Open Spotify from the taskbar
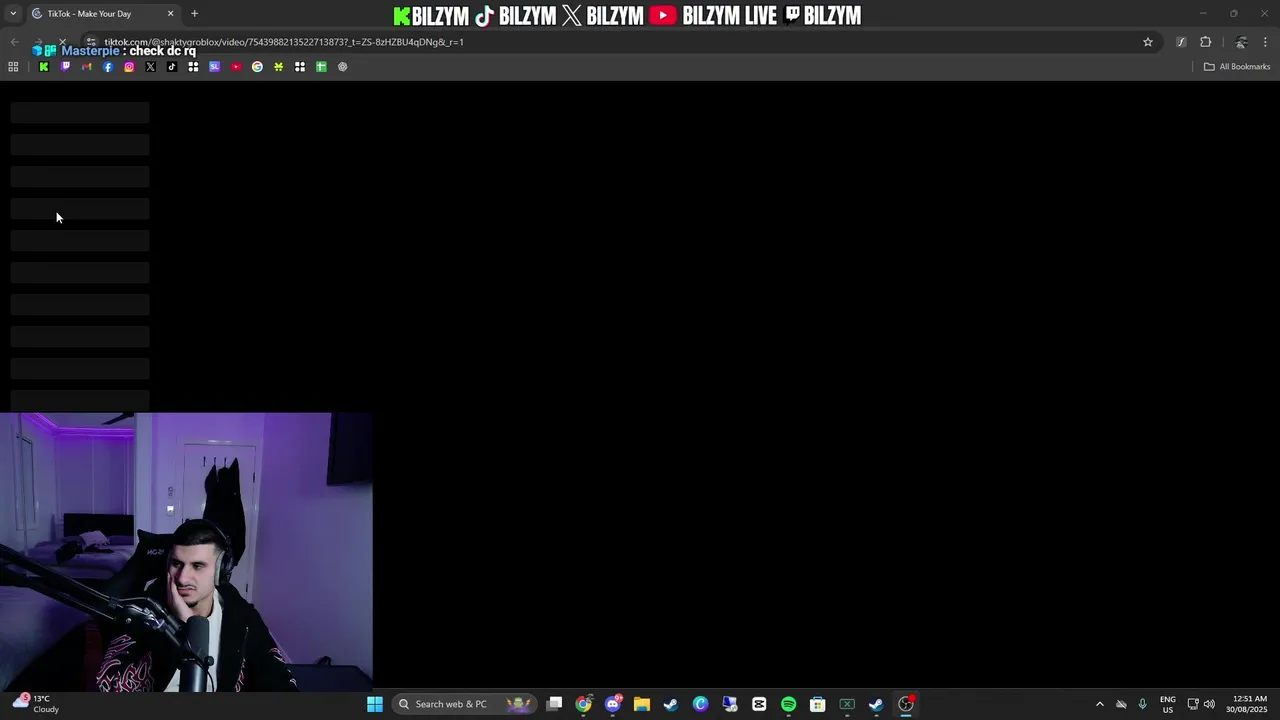This screenshot has width=1280, height=720. (788, 704)
